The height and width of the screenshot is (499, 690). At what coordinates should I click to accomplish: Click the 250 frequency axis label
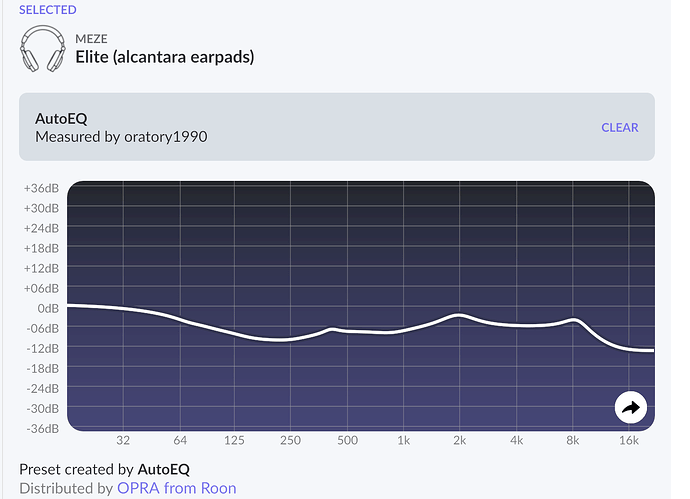point(290,441)
